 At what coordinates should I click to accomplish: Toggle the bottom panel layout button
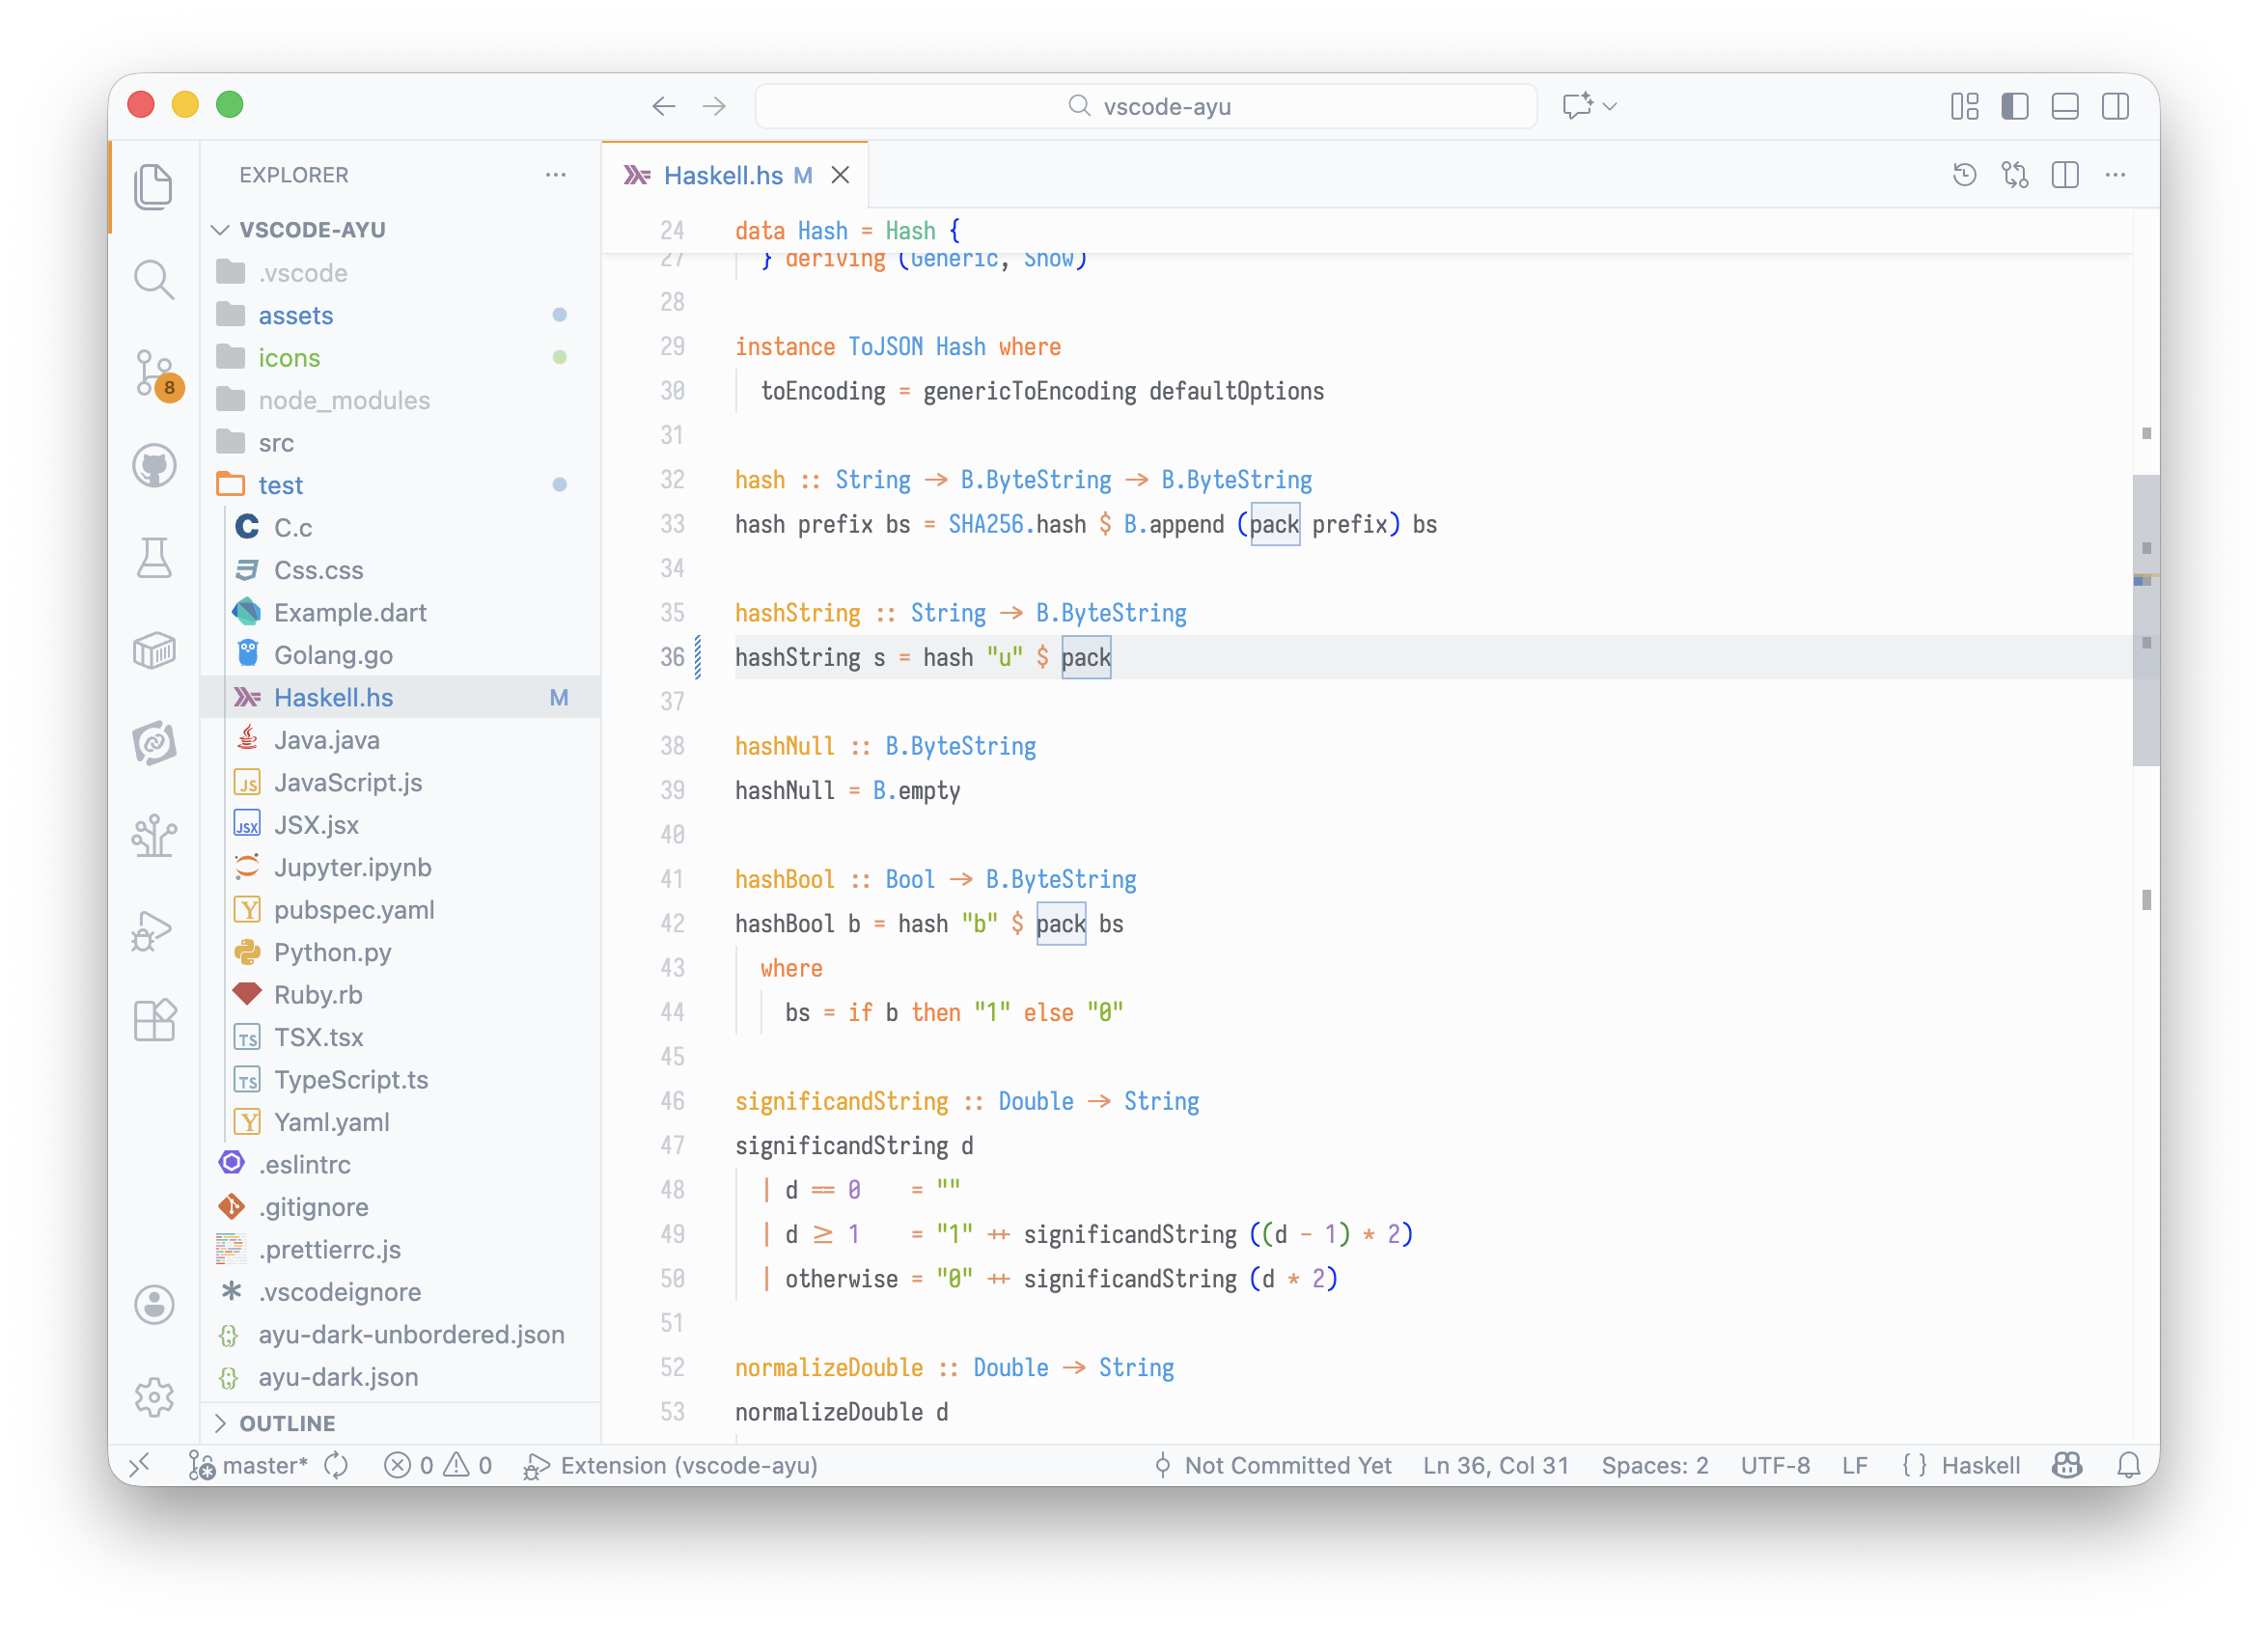pos(2065,106)
